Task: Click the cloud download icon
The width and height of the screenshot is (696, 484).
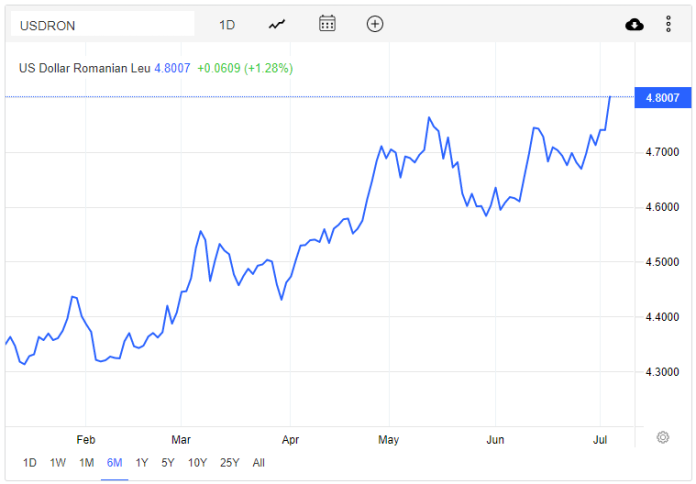Action: pos(634,24)
